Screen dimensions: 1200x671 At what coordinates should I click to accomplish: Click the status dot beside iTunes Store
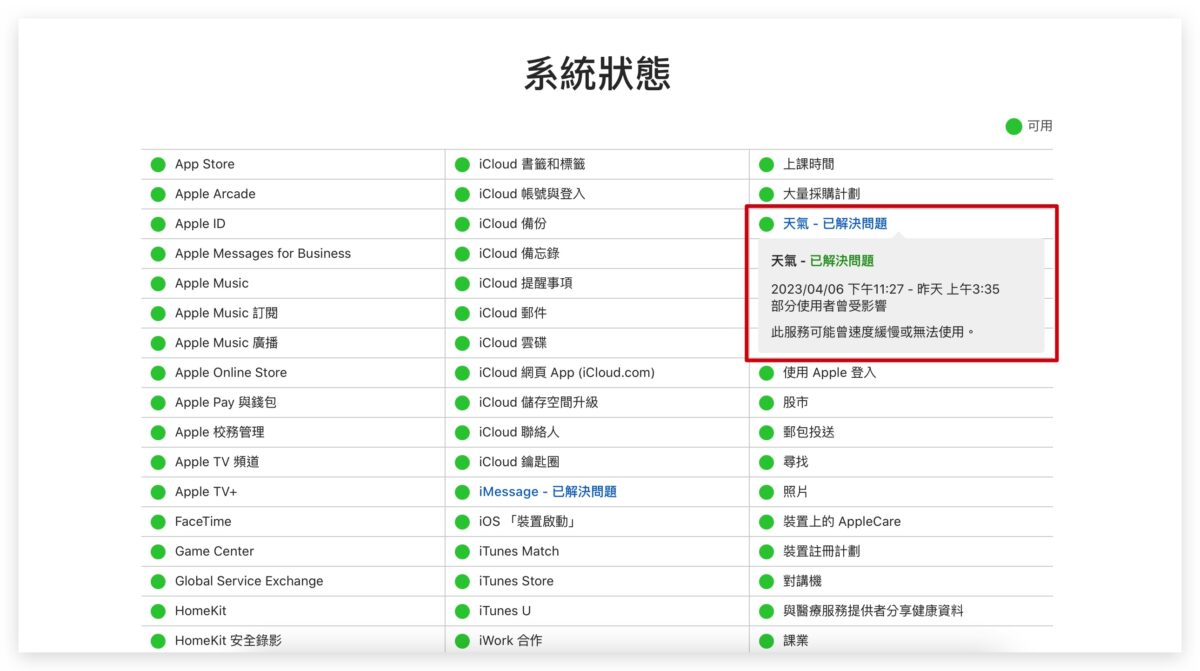pos(462,581)
